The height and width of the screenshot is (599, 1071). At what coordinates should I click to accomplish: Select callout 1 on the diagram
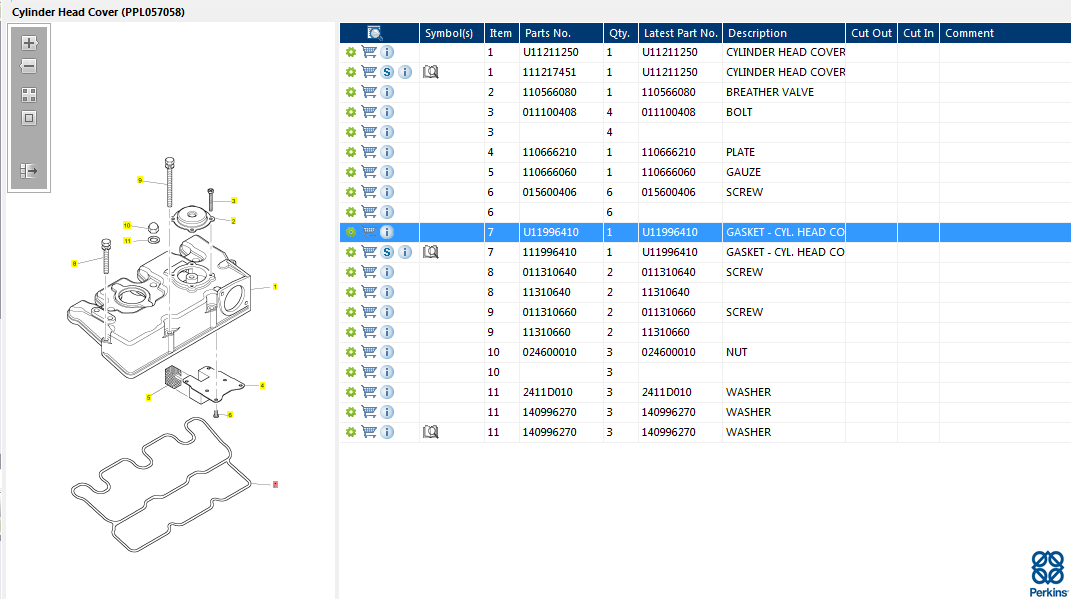275,287
